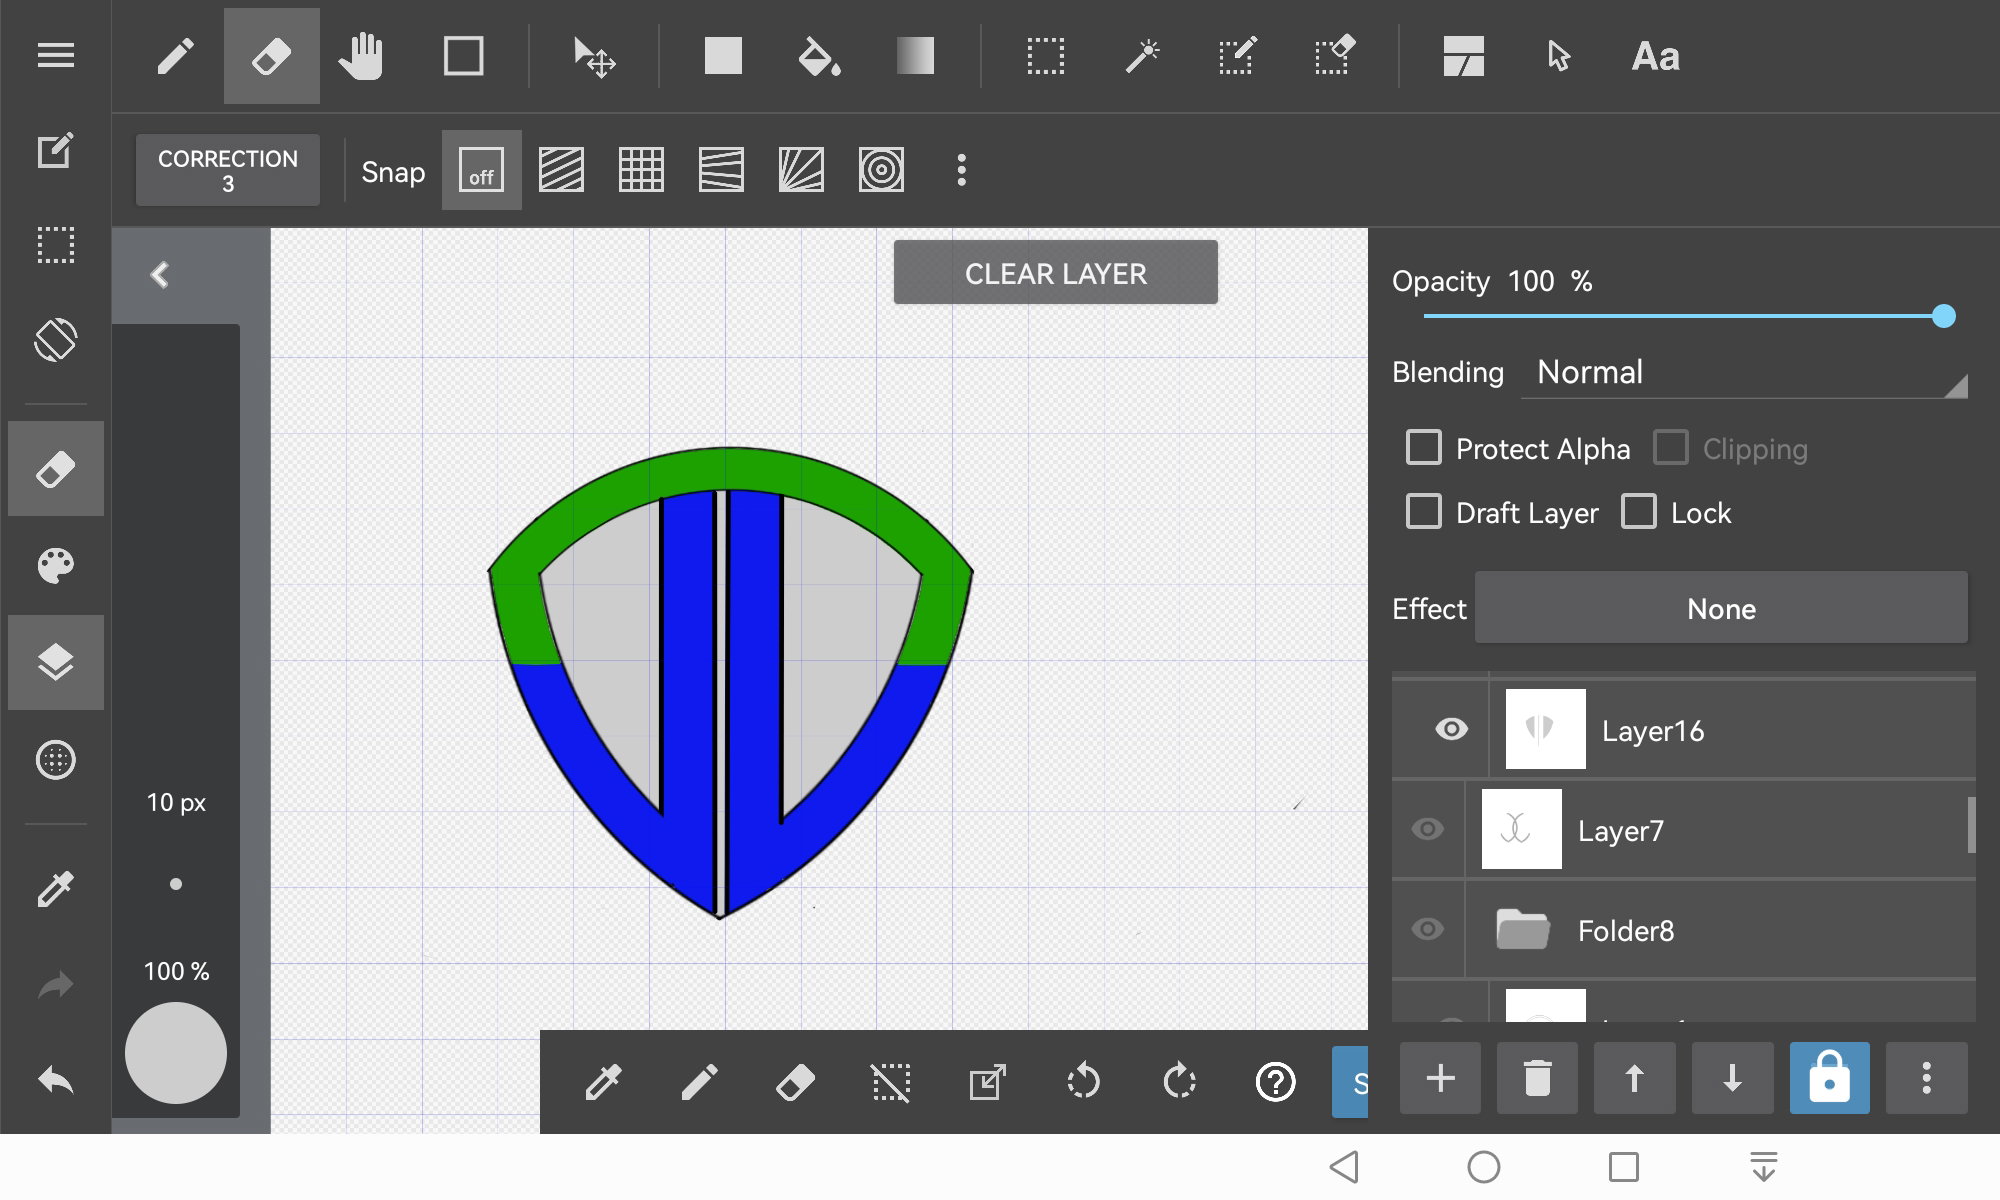Toggle the layers panel icon
2000x1200 pixels.
tap(56, 662)
